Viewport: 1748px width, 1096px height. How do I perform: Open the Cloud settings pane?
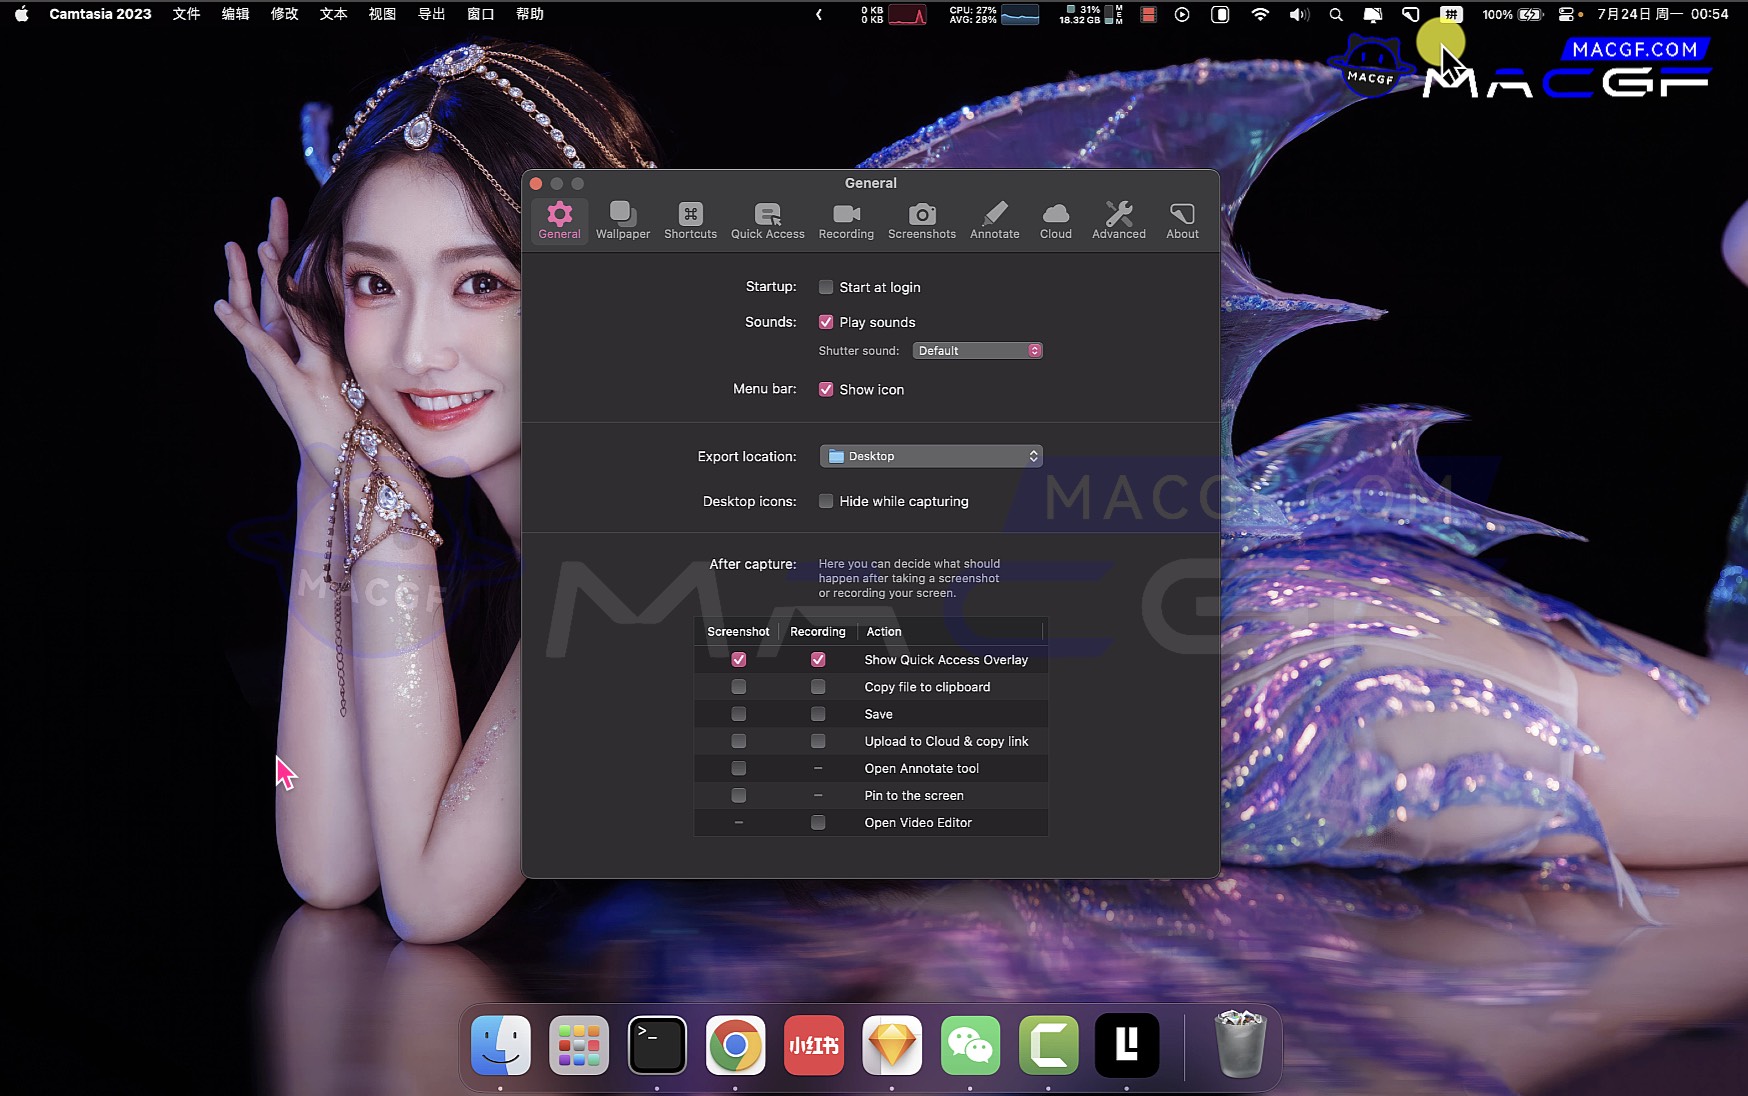click(x=1055, y=220)
